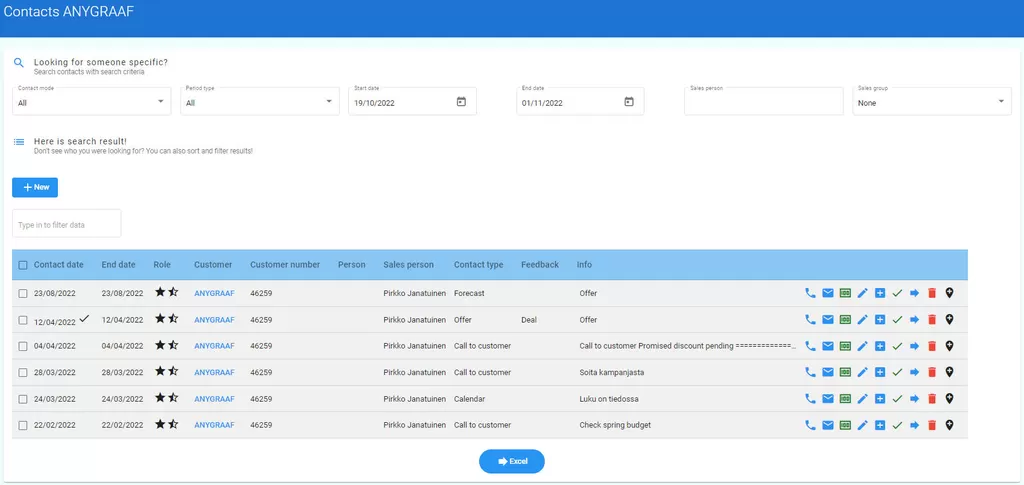Open location pin for 23/08/2022 row
Viewport: 1024px width, 485px height.
pyautogui.click(x=950, y=293)
